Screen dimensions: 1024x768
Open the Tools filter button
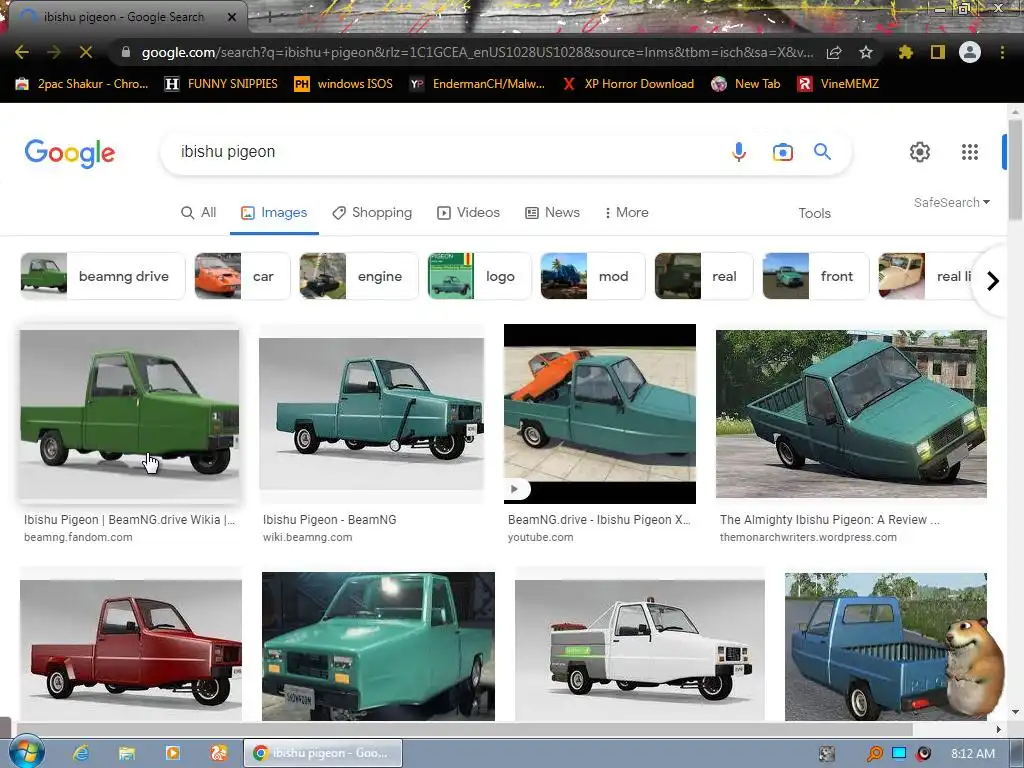[x=814, y=214]
